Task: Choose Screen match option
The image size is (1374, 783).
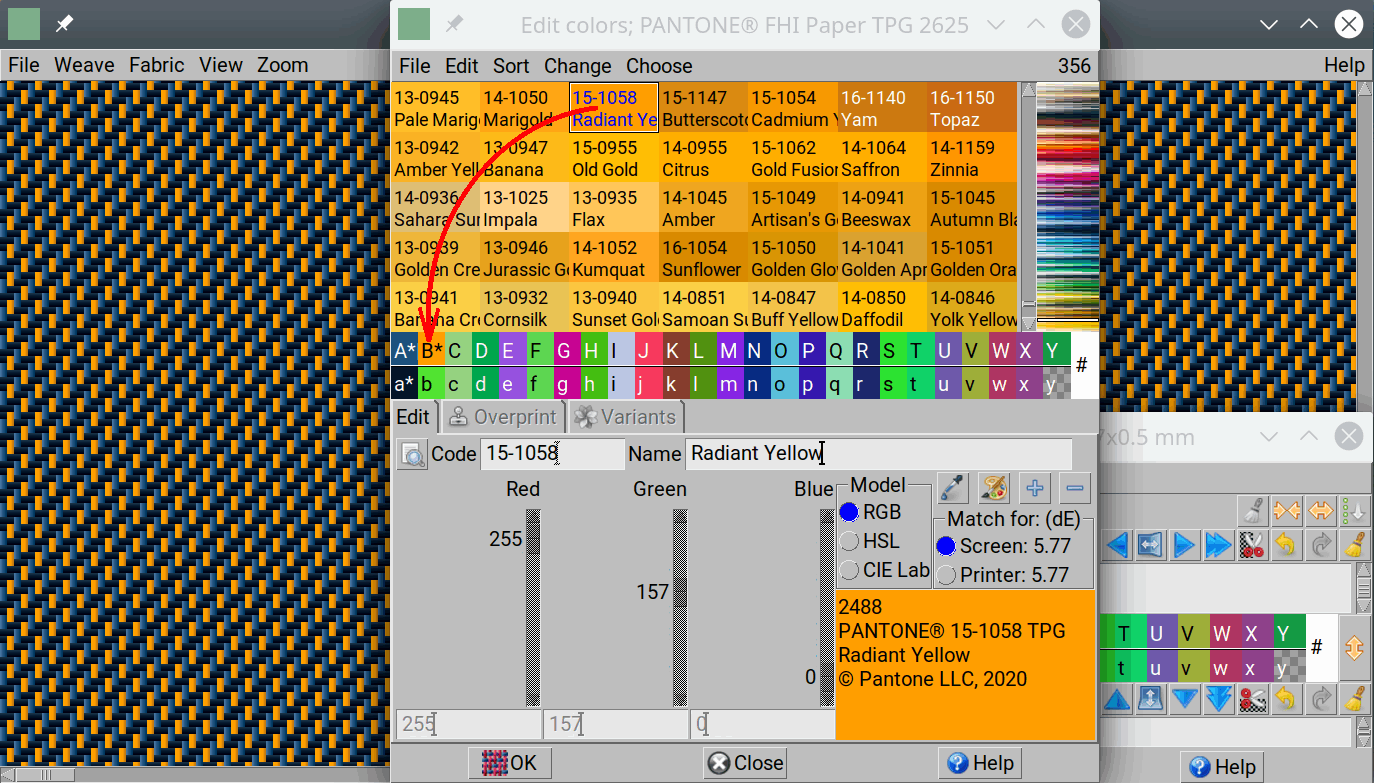Action: click(x=1004, y=546)
